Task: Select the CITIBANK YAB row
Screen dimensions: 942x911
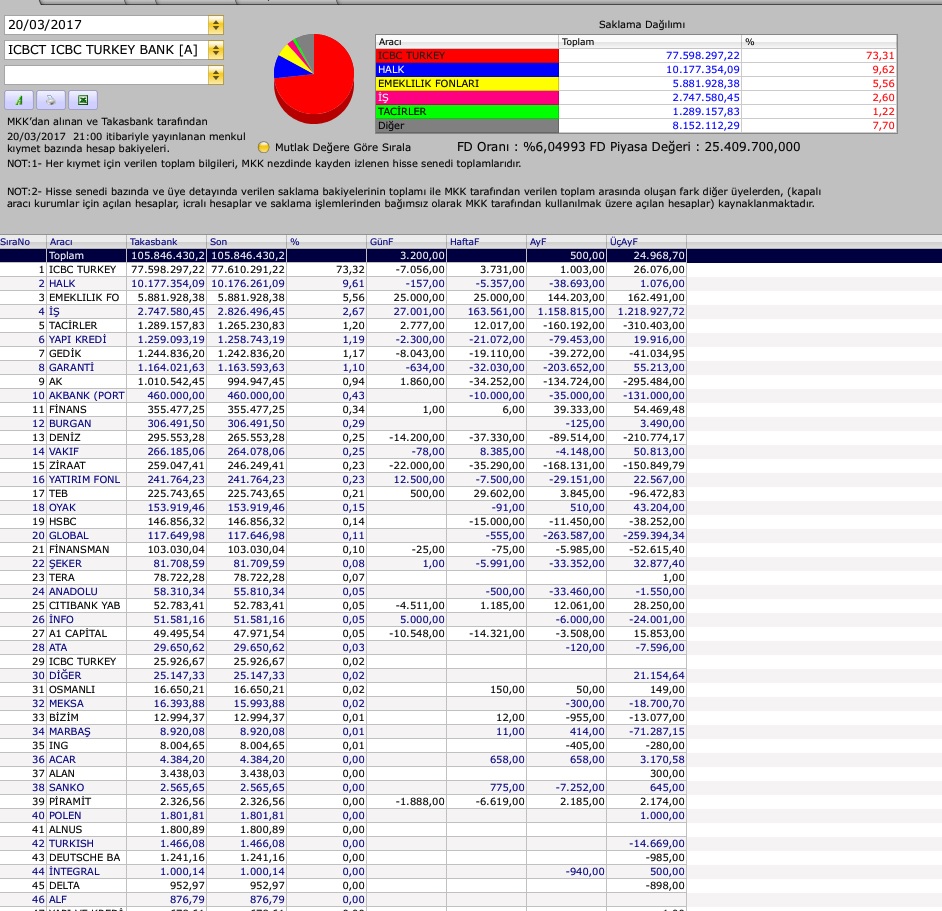Action: point(342,605)
